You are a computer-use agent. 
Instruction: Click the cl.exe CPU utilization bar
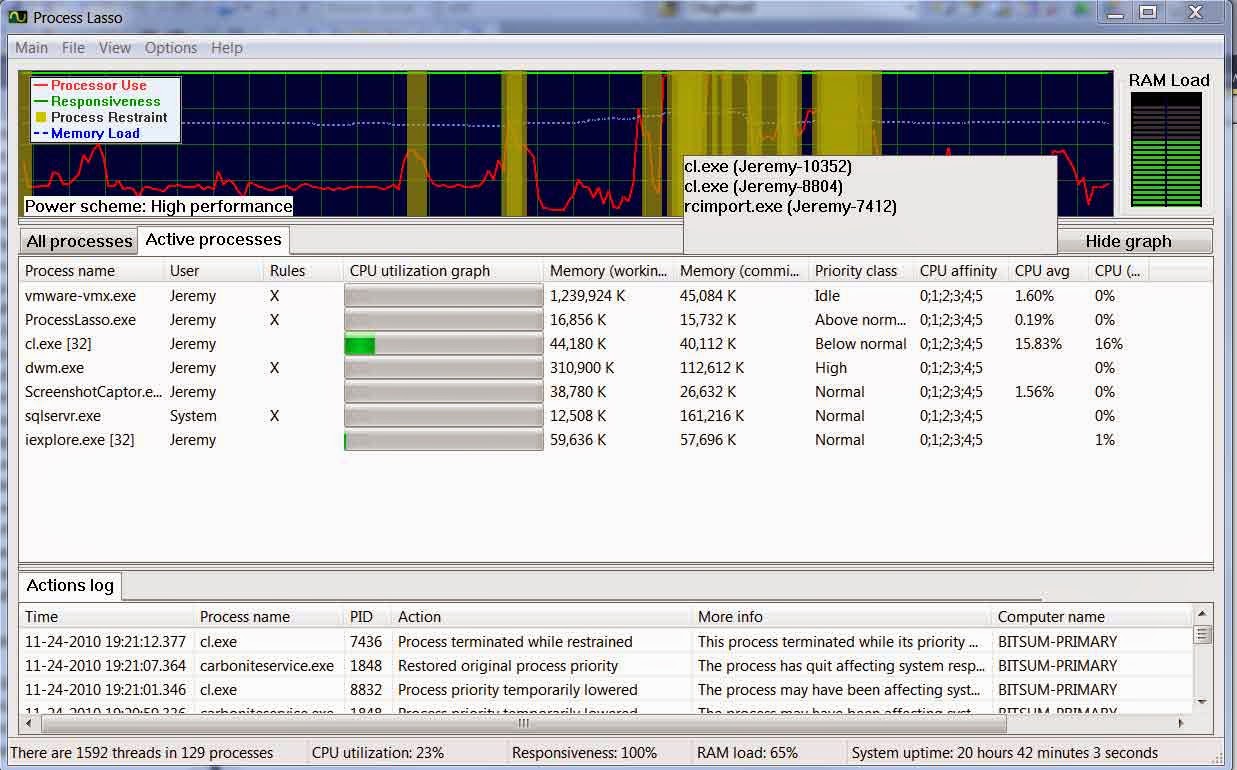(443, 345)
